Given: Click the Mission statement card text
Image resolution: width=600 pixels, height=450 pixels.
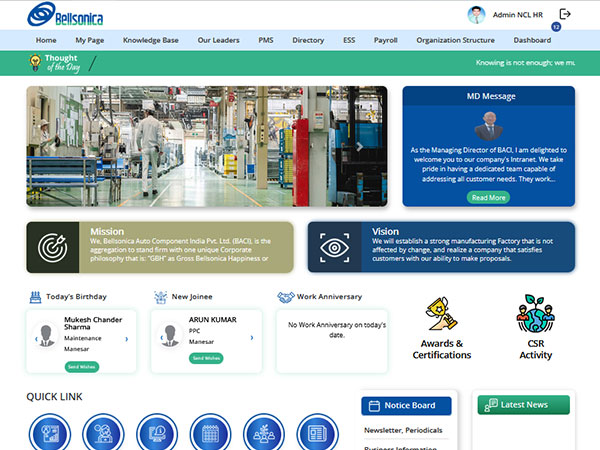Looking at the screenshot, I should tap(181, 250).
